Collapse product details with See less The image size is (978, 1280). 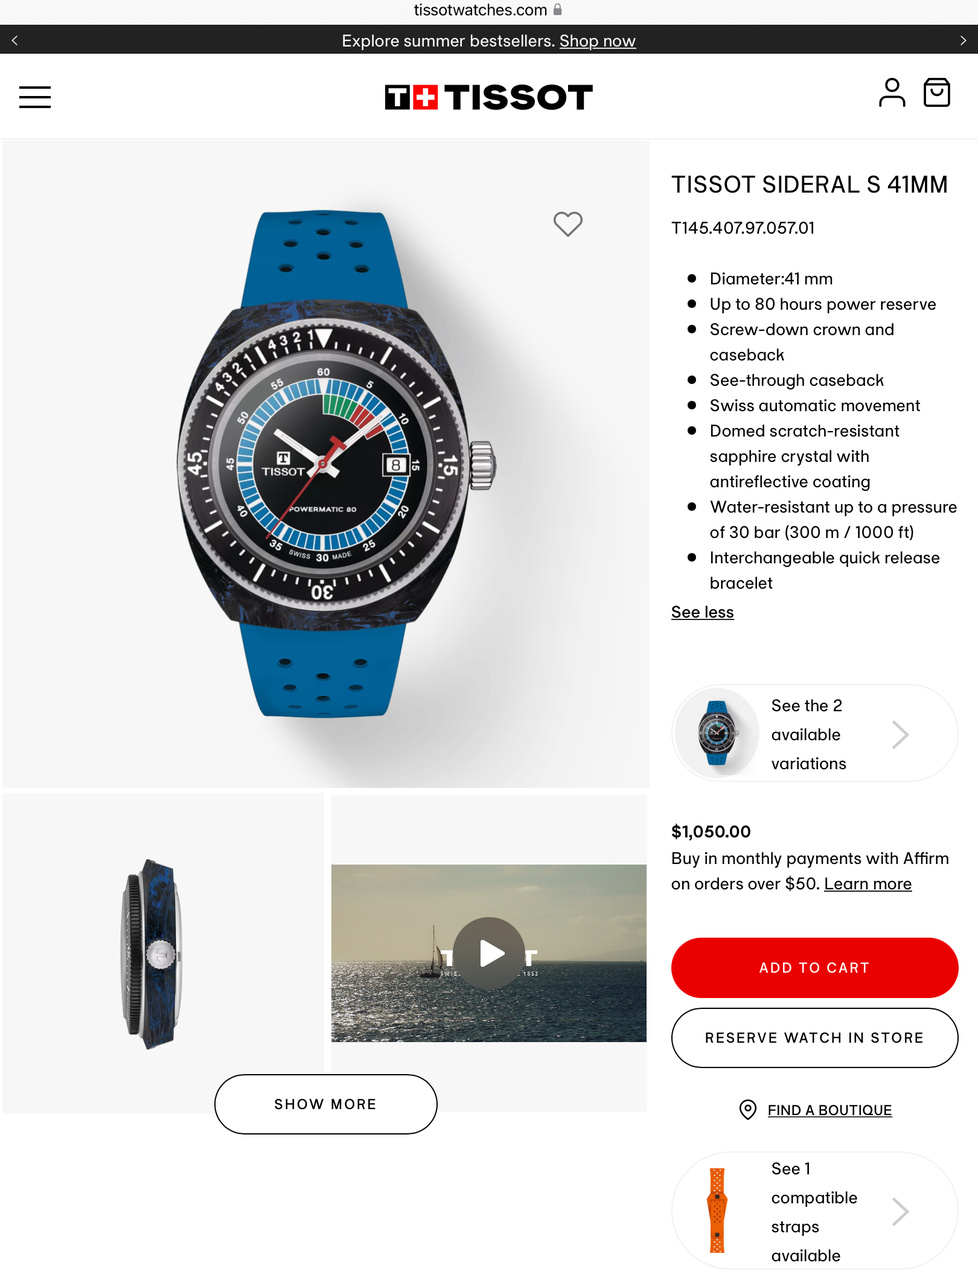[702, 612]
